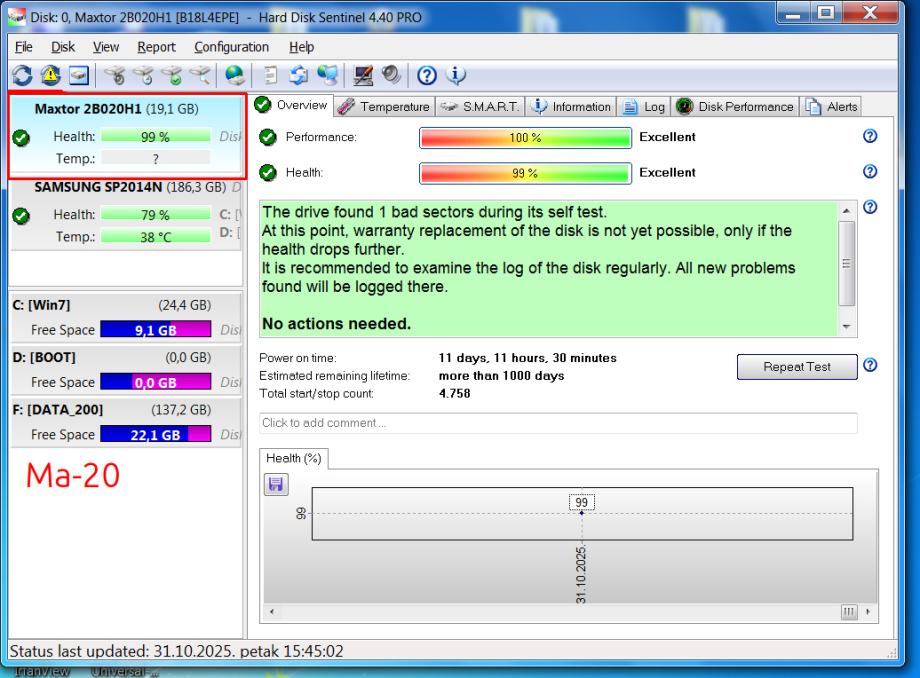Image resolution: width=920 pixels, height=678 pixels.
Task: Click the send report arrows toolbar icon
Action: click(299, 75)
